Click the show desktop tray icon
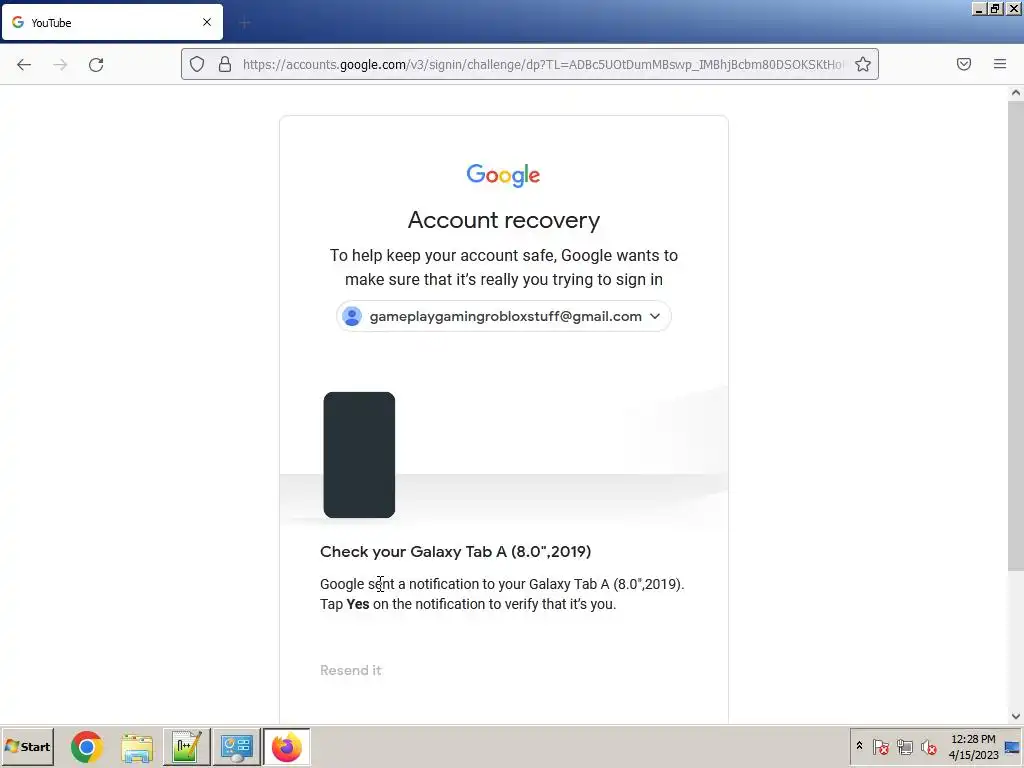Screen dimensions: 1024x768 click(x=1013, y=746)
